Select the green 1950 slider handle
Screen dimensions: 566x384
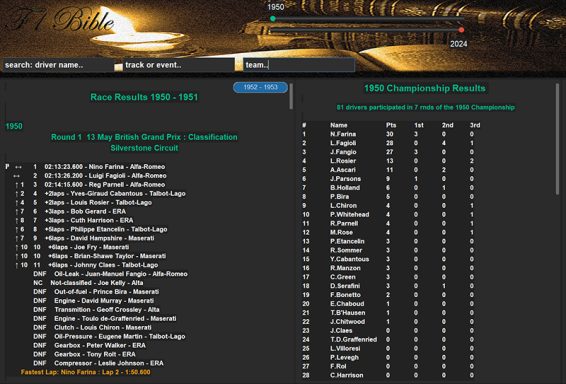coord(273,19)
